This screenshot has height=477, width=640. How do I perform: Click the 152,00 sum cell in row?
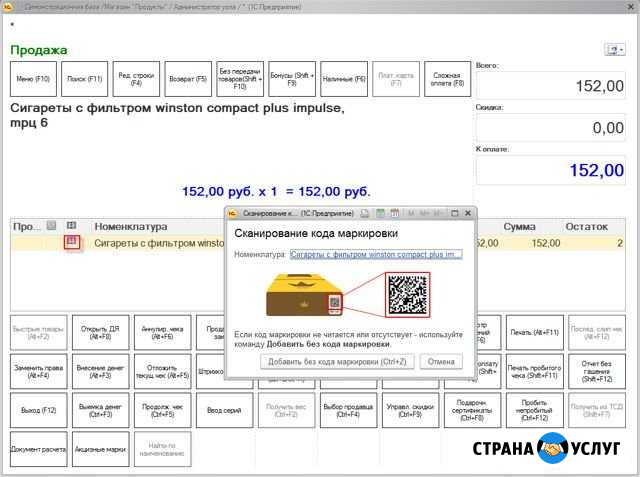coord(546,243)
